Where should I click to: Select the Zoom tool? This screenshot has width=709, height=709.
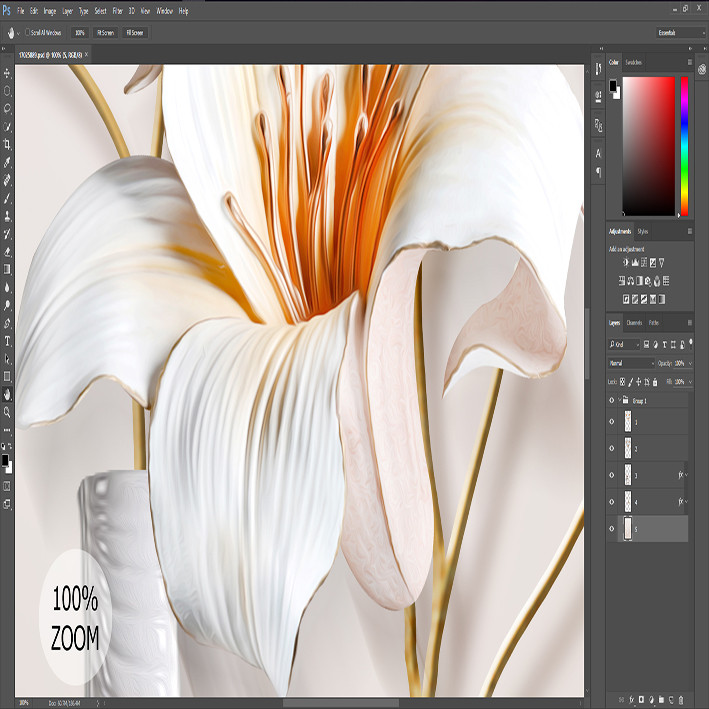pyautogui.click(x=7, y=412)
